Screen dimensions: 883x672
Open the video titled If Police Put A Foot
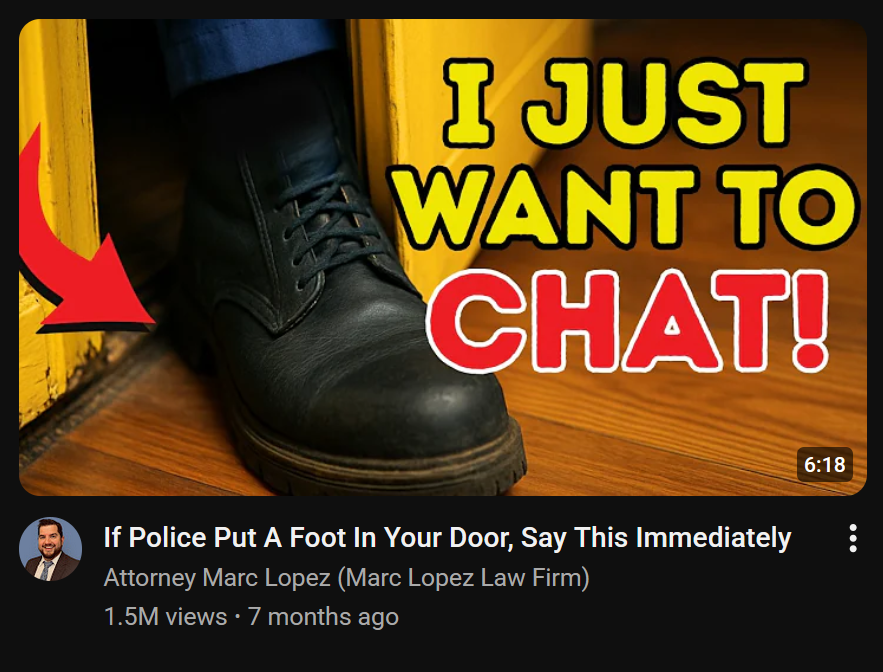(x=448, y=537)
